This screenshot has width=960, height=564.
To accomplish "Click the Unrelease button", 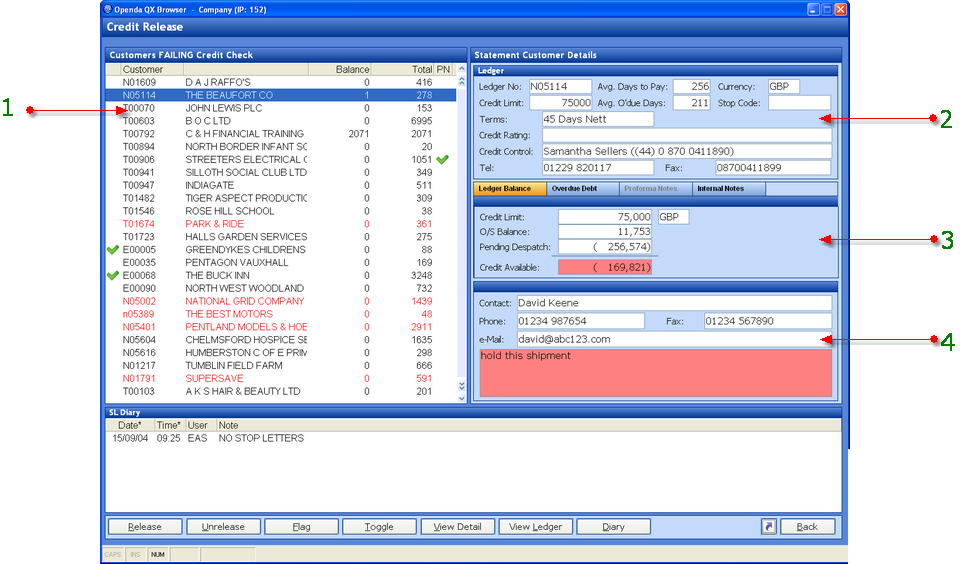I will (223, 527).
